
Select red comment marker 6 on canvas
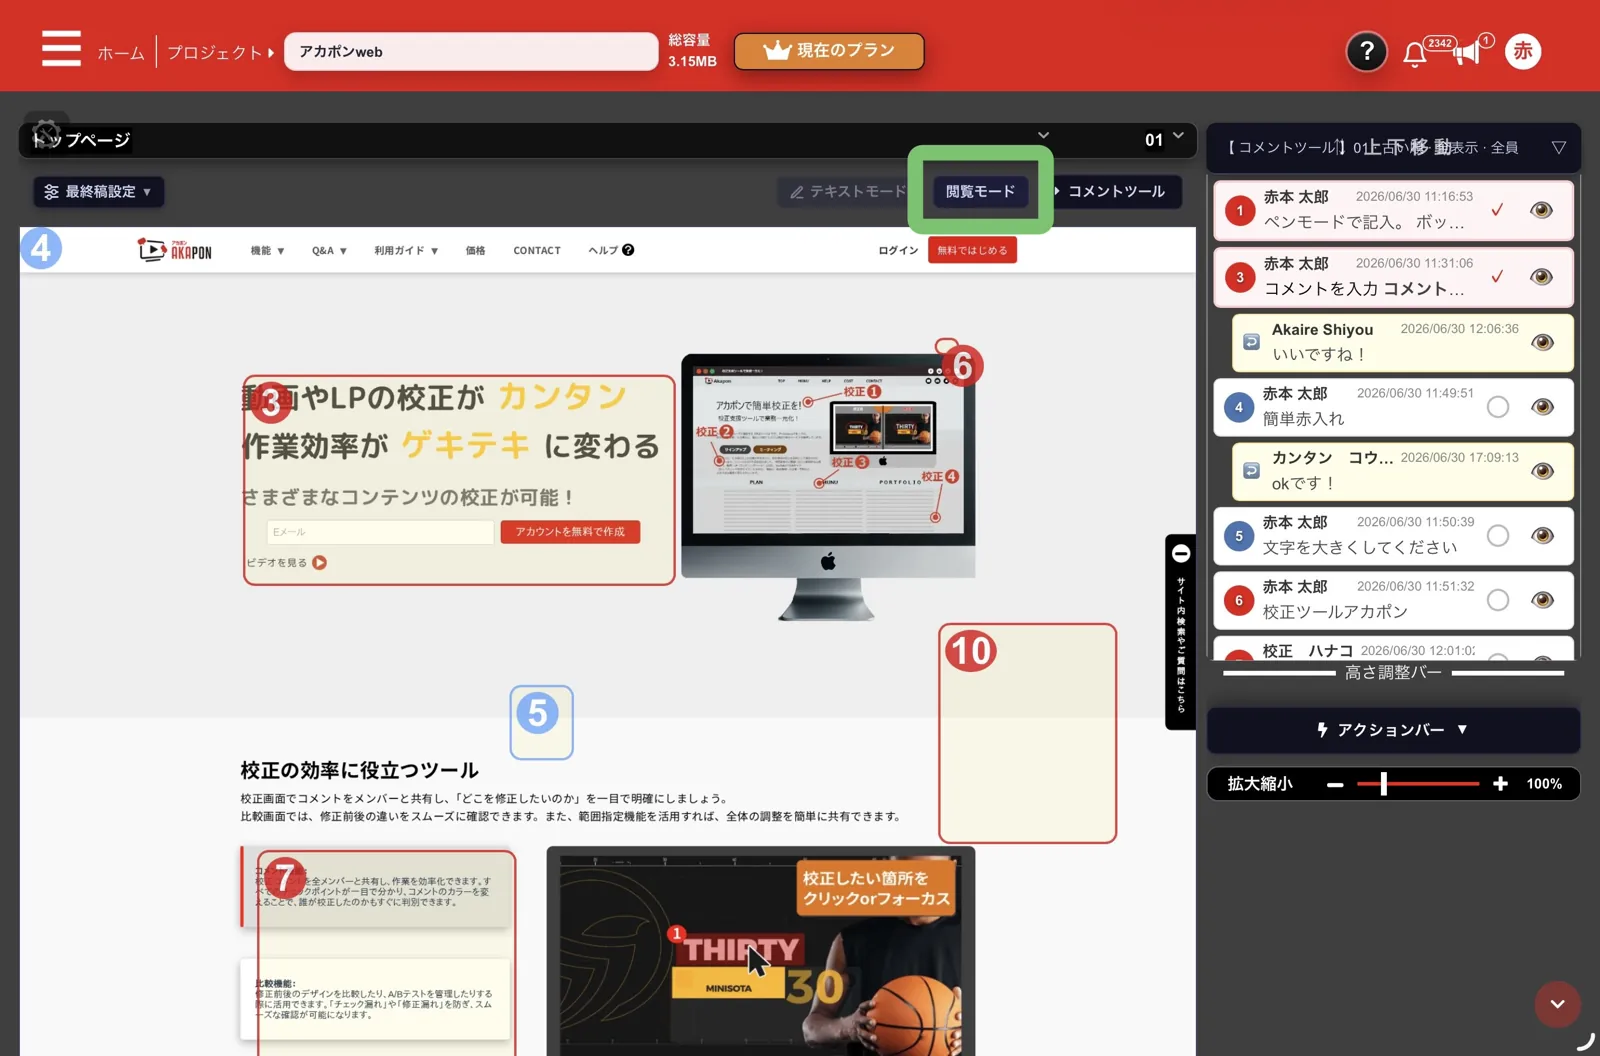pos(962,366)
